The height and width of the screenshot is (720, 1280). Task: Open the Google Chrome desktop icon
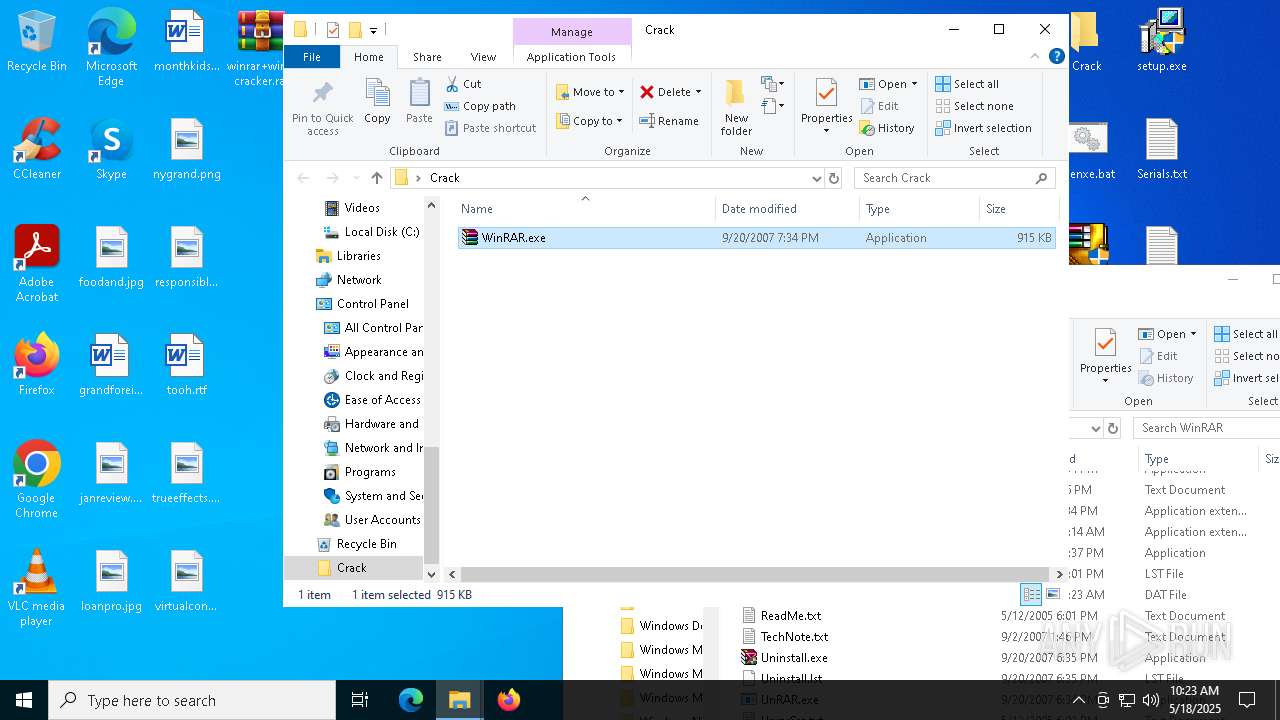37,480
